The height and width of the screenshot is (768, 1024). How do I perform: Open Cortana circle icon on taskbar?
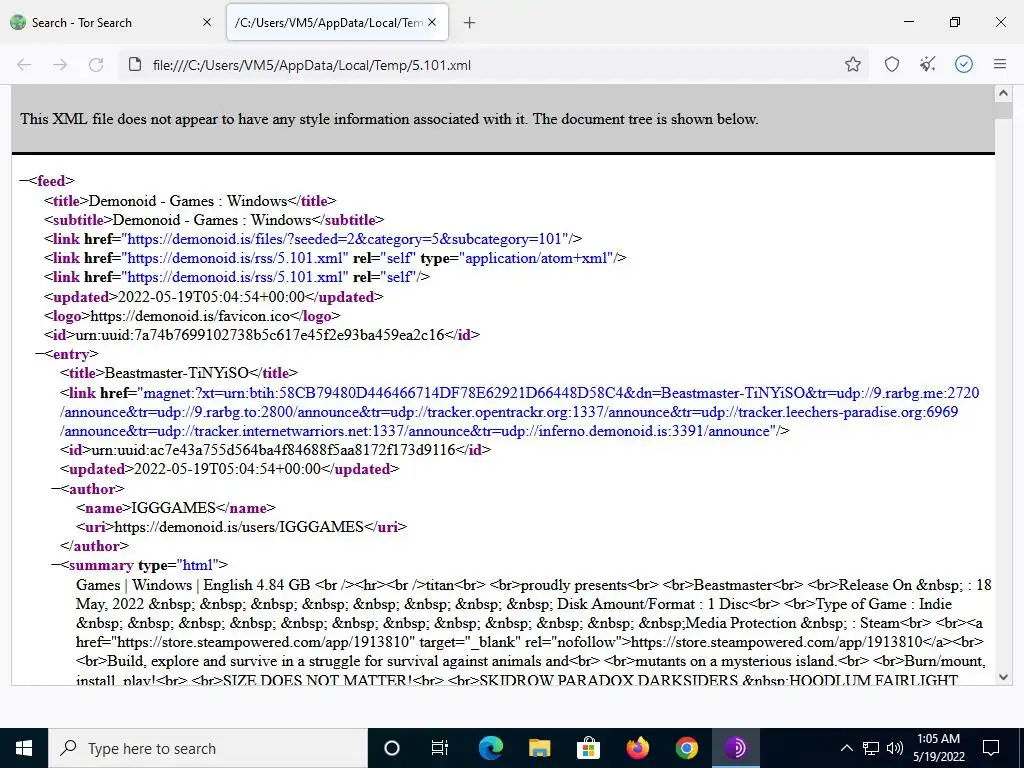(x=392, y=748)
